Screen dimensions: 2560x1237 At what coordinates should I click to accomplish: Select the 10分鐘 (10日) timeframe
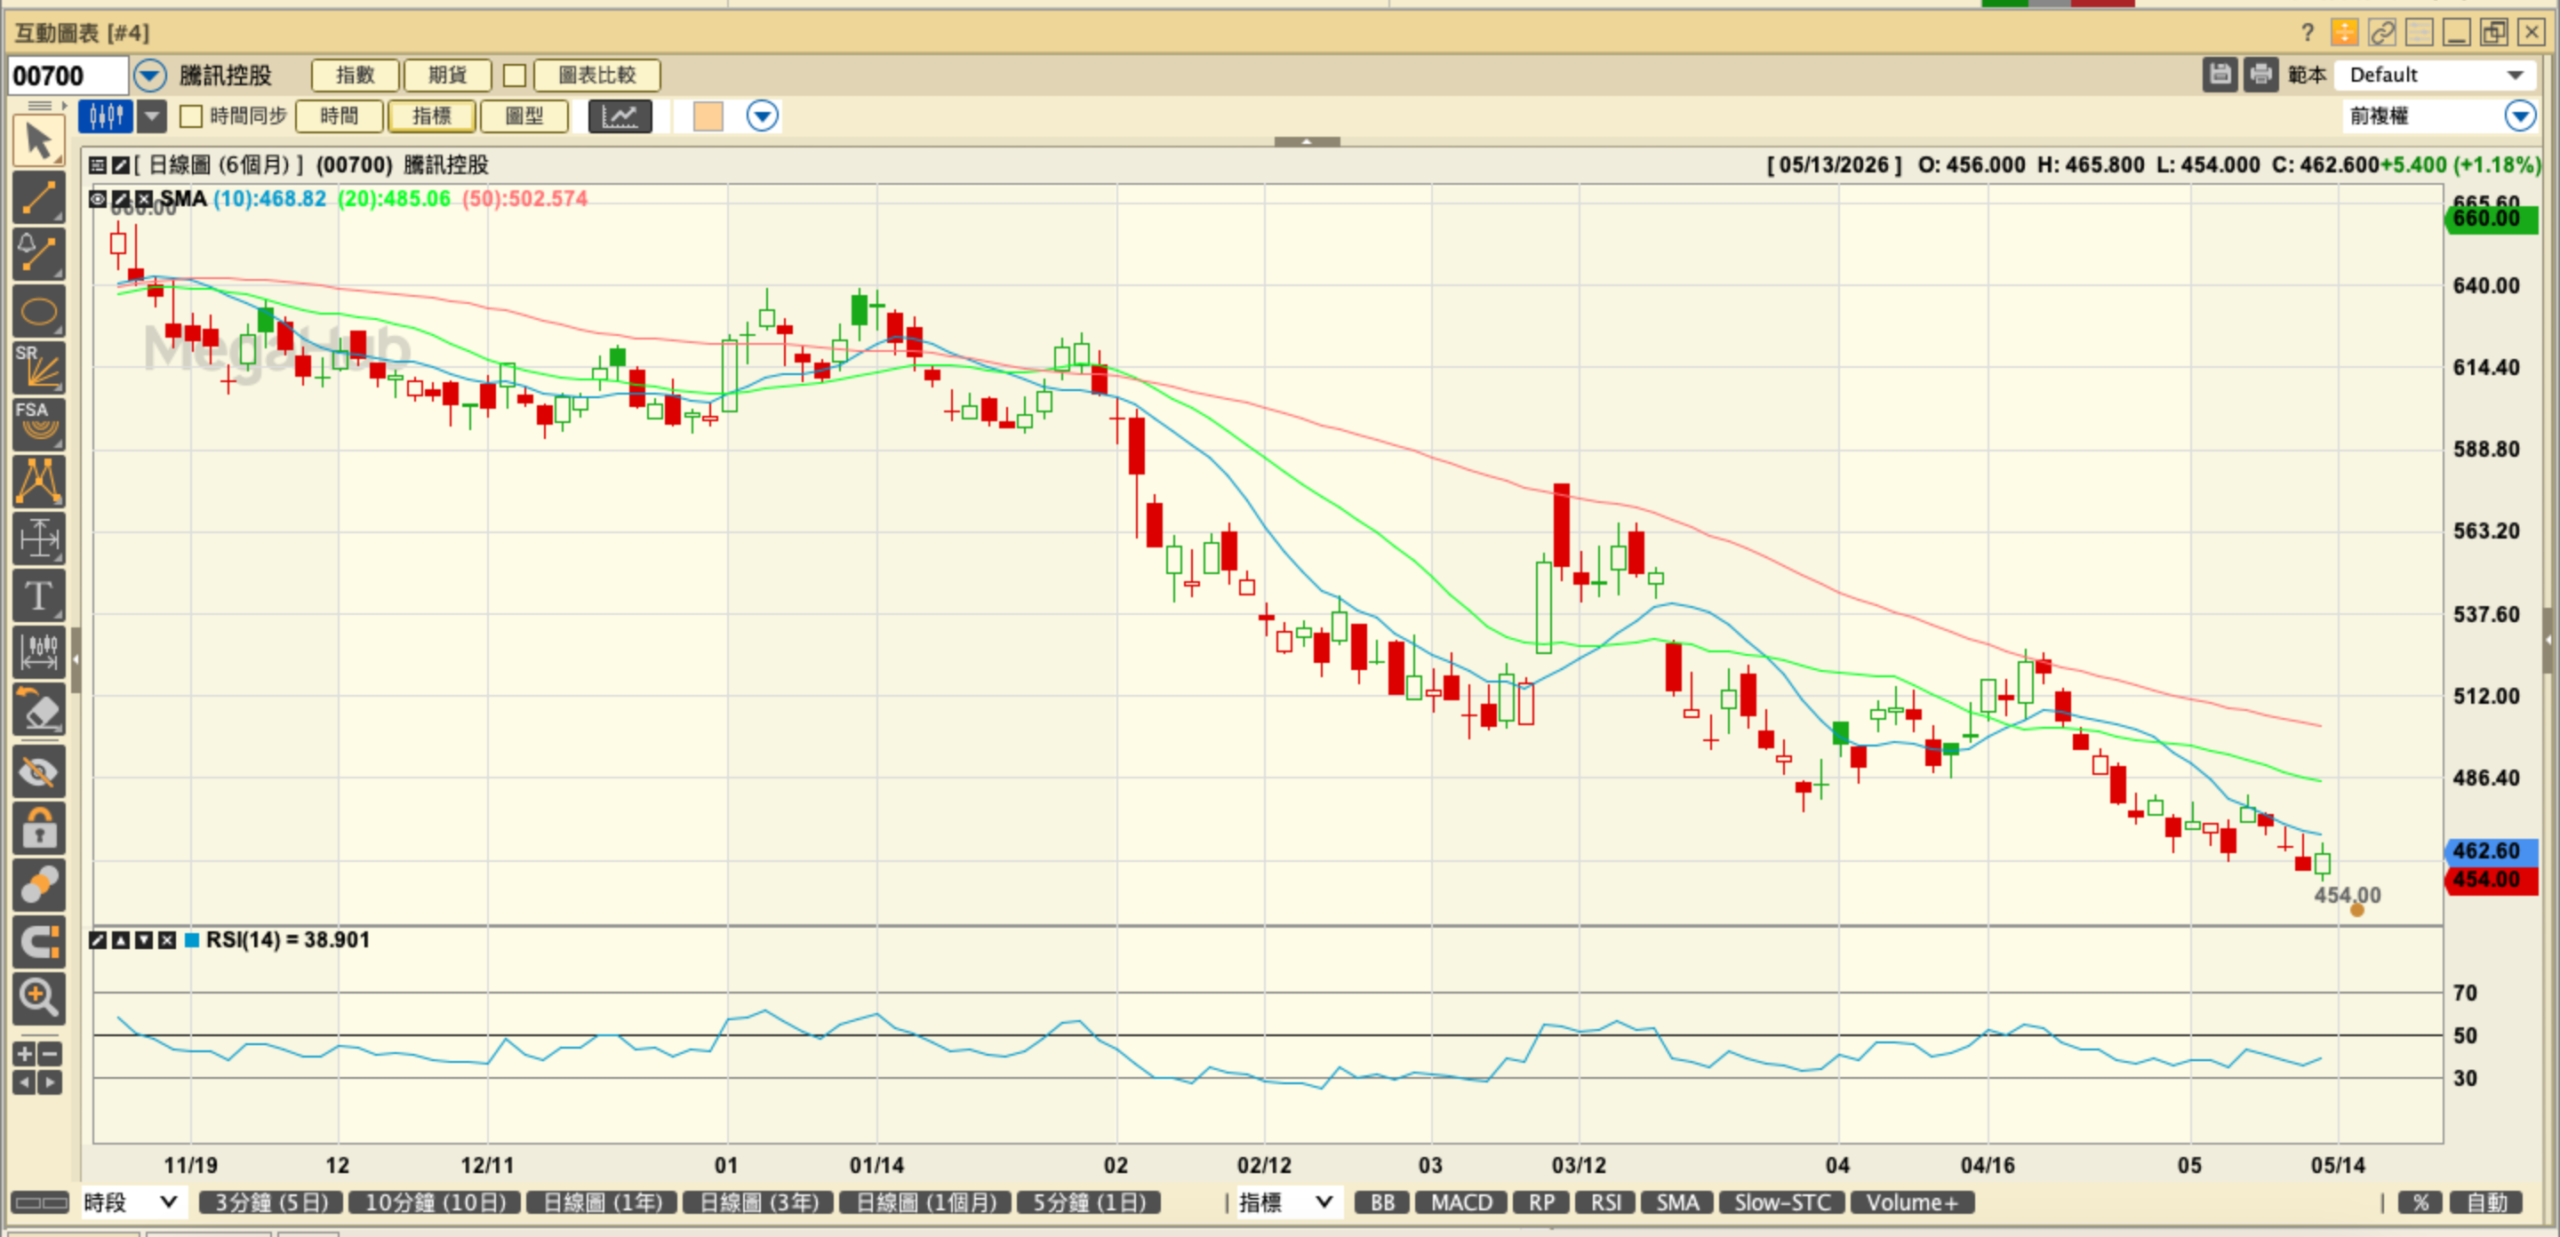pyautogui.click(x=434, y=1202)
